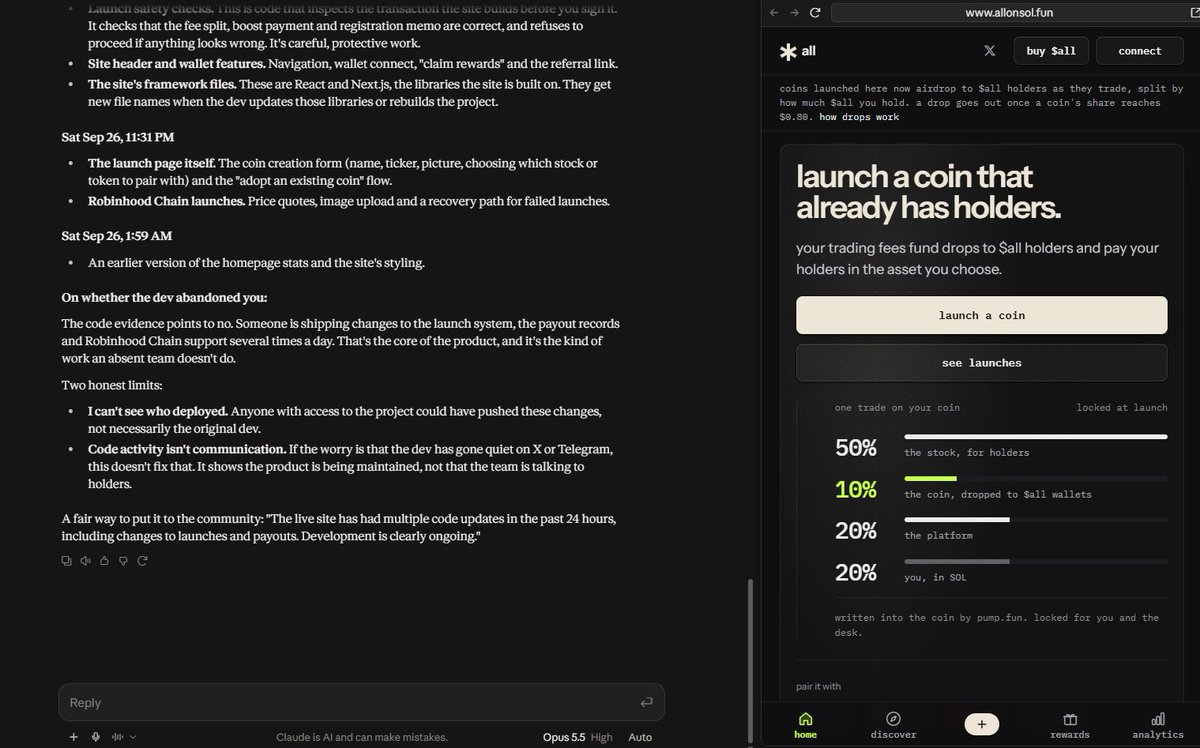This screenshot has height=748, width=1200.
Task: Go back in the preview browser
Action: point(773,13)
